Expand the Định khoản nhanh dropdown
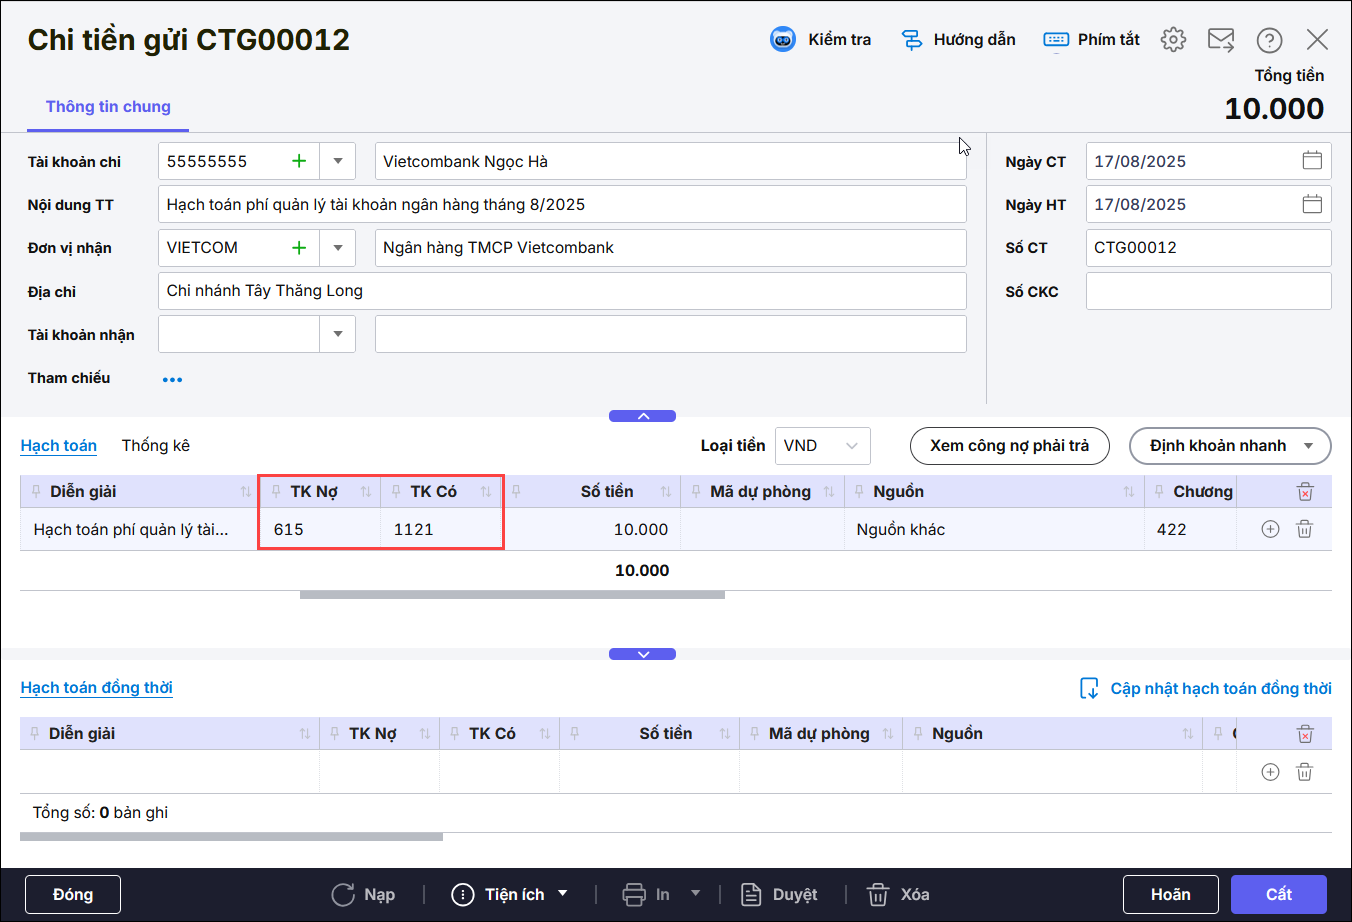The width and height of the screenshot is (1352, 922). click(1308, 446)
